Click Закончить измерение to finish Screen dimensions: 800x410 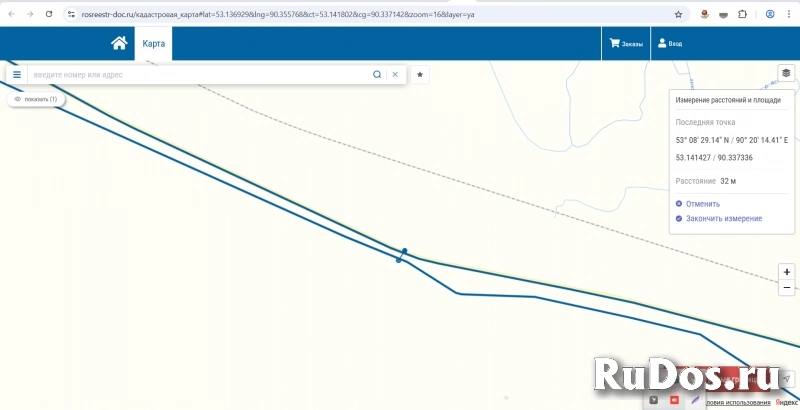(x=718, y=218)
